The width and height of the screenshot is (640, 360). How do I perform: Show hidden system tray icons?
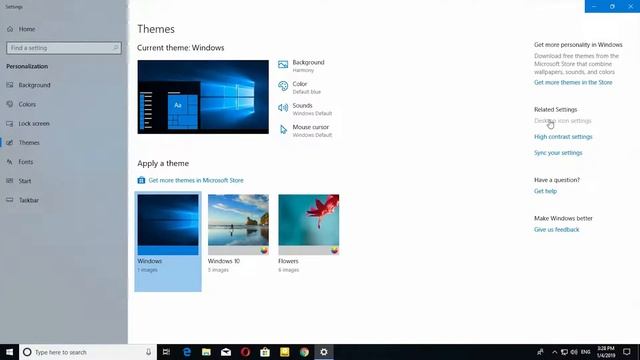(554, 352)
